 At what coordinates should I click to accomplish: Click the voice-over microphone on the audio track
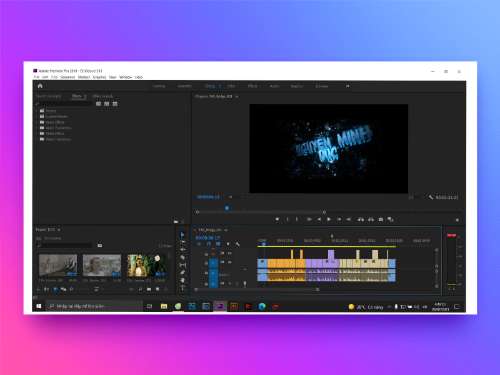pos(245,284)
